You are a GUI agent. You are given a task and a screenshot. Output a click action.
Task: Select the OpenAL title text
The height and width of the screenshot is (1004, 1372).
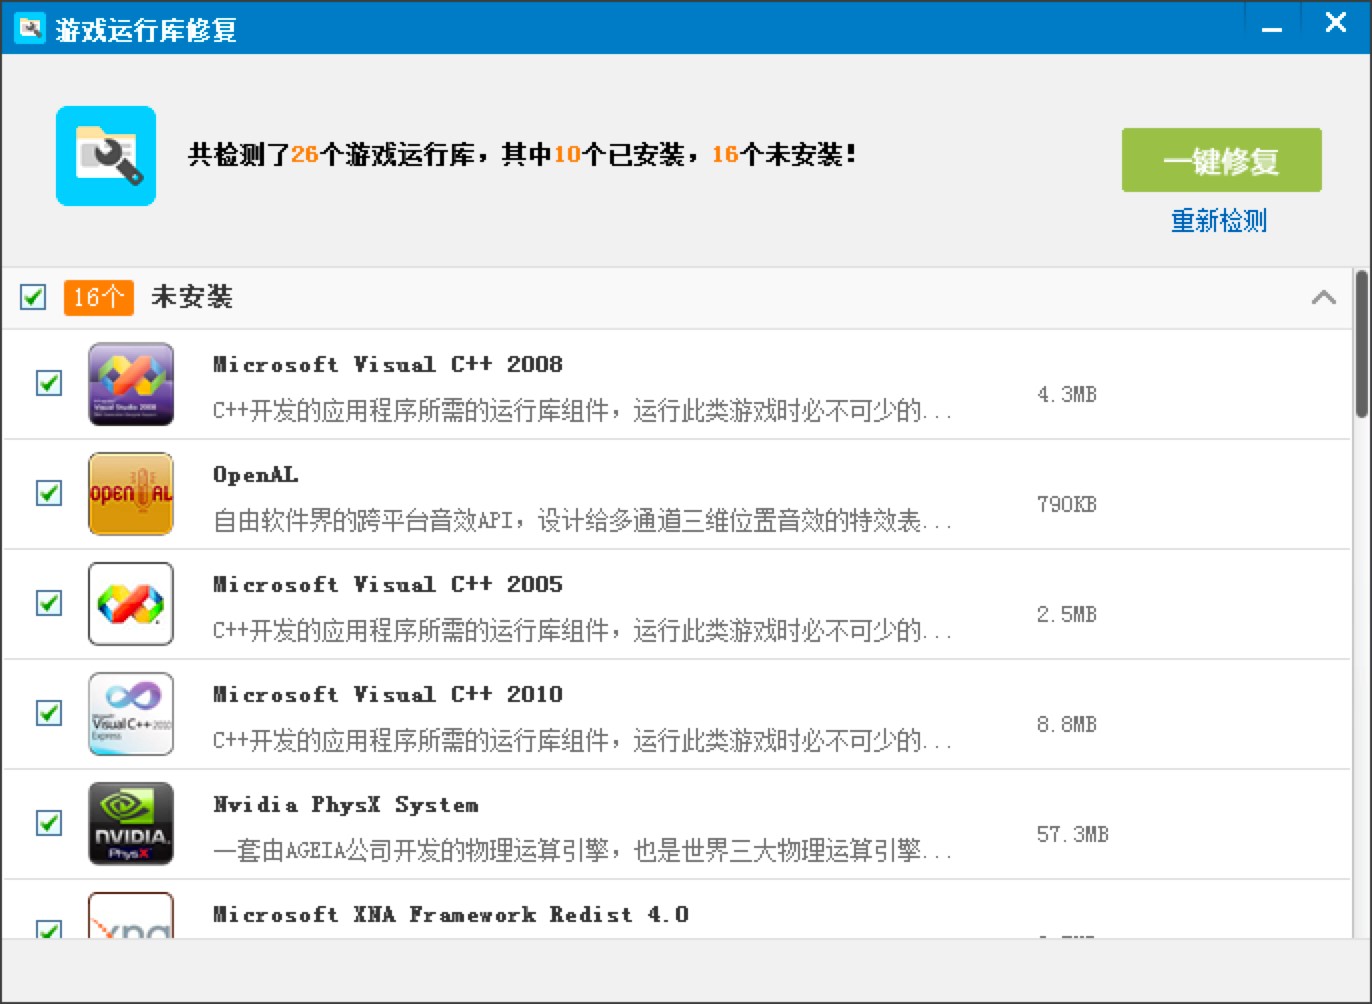click(256, 475)
